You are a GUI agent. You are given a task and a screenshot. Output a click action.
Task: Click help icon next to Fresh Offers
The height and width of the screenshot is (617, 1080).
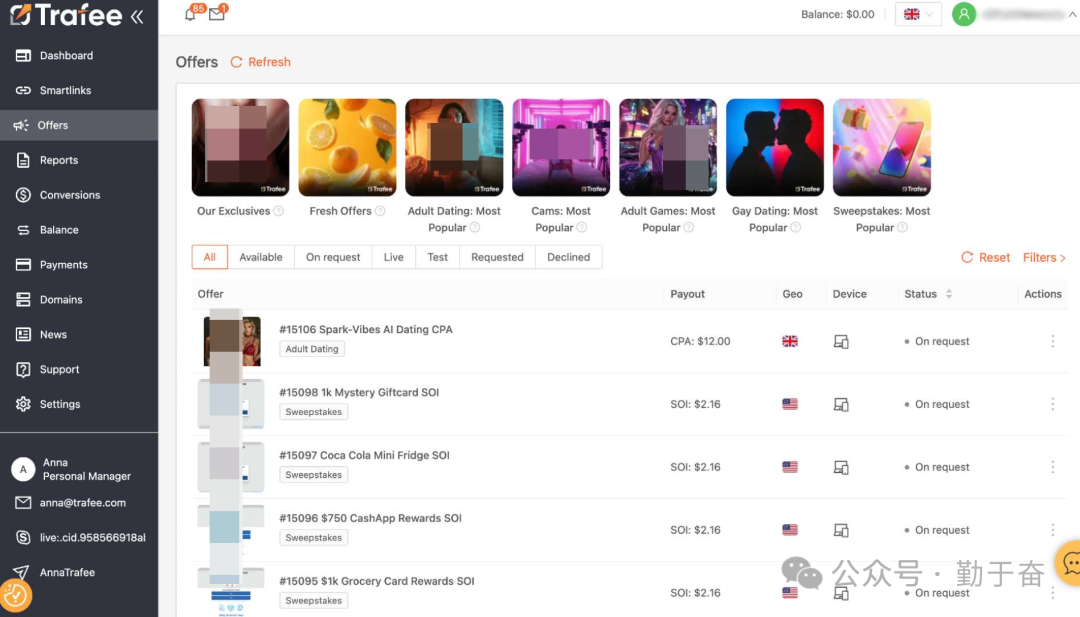380,211
